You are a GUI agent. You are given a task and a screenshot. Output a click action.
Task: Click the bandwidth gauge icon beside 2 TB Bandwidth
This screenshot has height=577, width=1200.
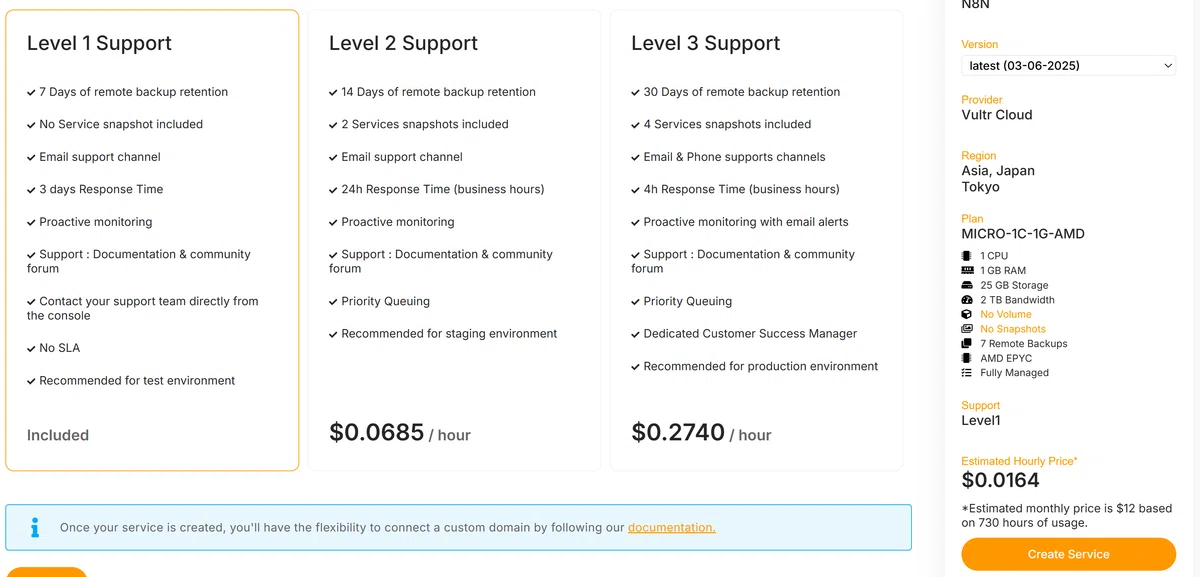click(966, 300)
